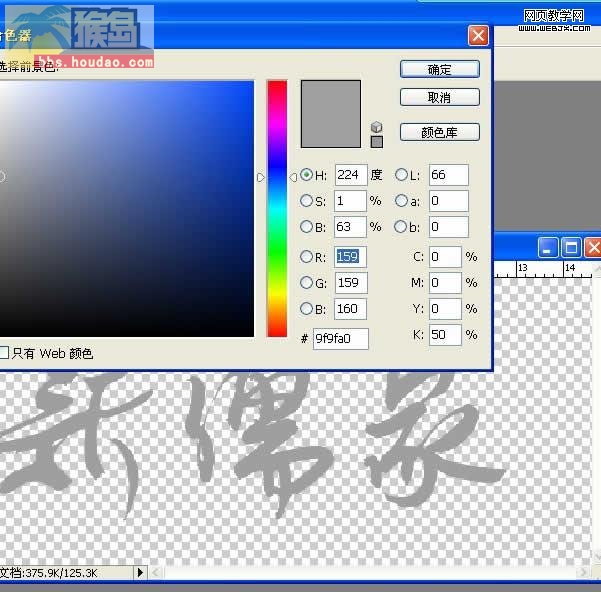Select the R red radio button

click(306, 256)
